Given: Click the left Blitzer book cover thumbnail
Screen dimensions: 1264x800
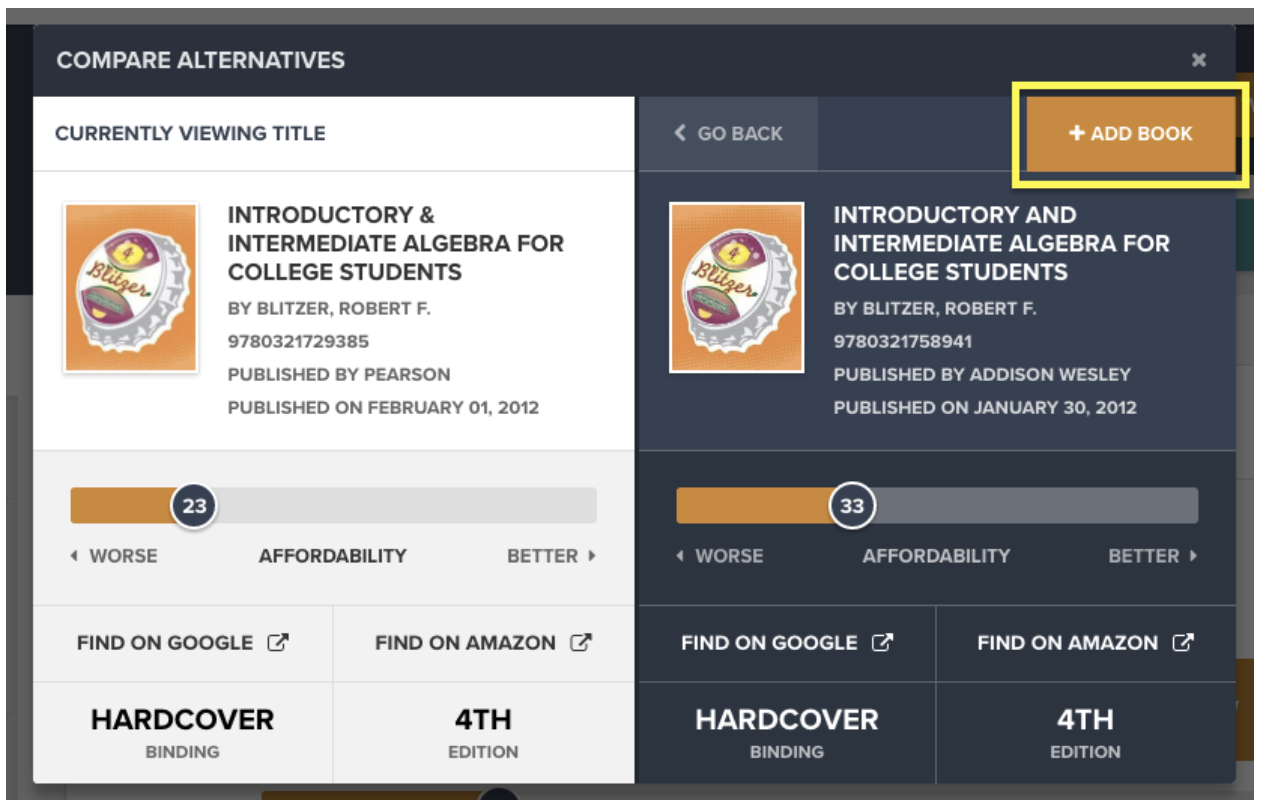Looking at the screenshot, I should 130,288.
